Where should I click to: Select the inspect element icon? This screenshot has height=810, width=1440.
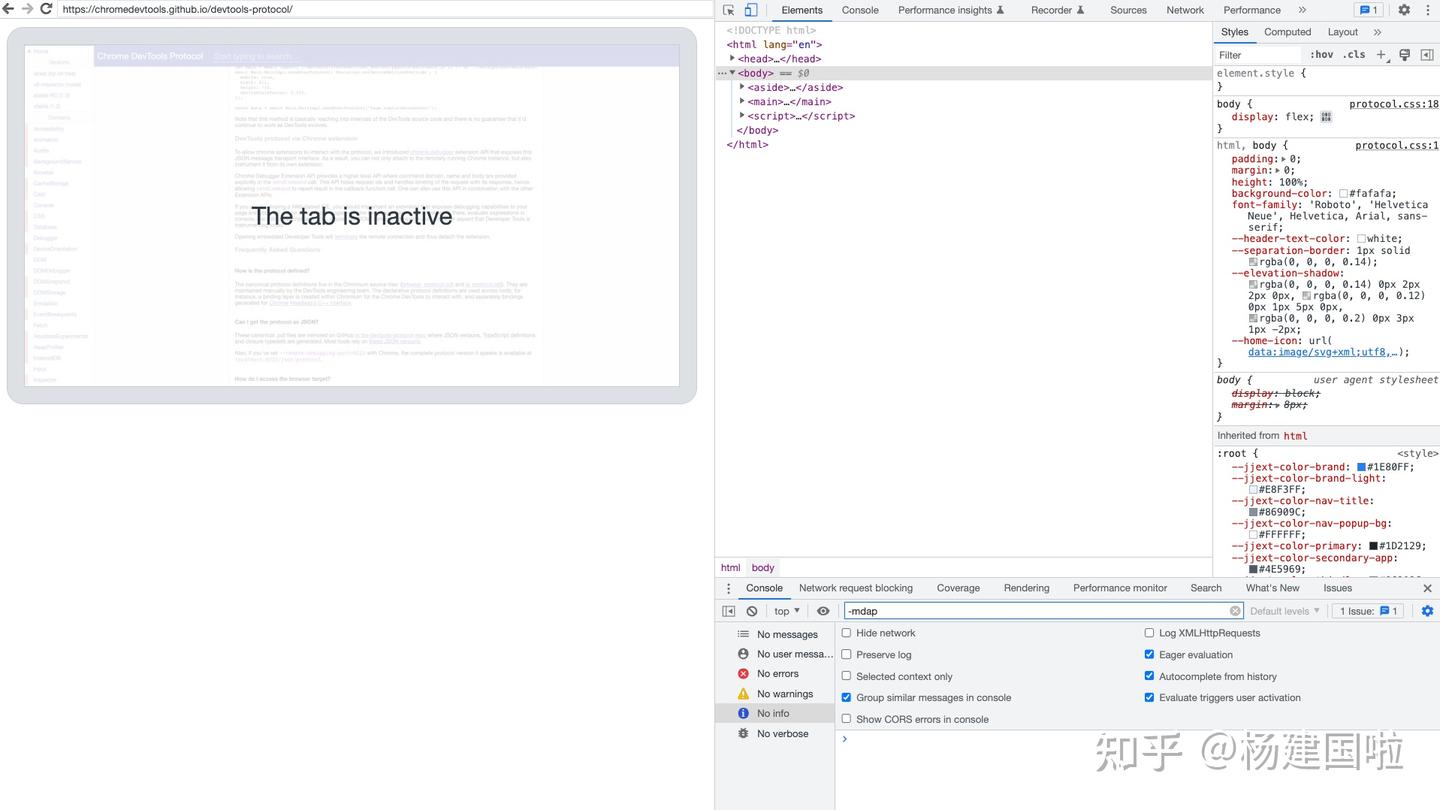click(x=729, y=10)
